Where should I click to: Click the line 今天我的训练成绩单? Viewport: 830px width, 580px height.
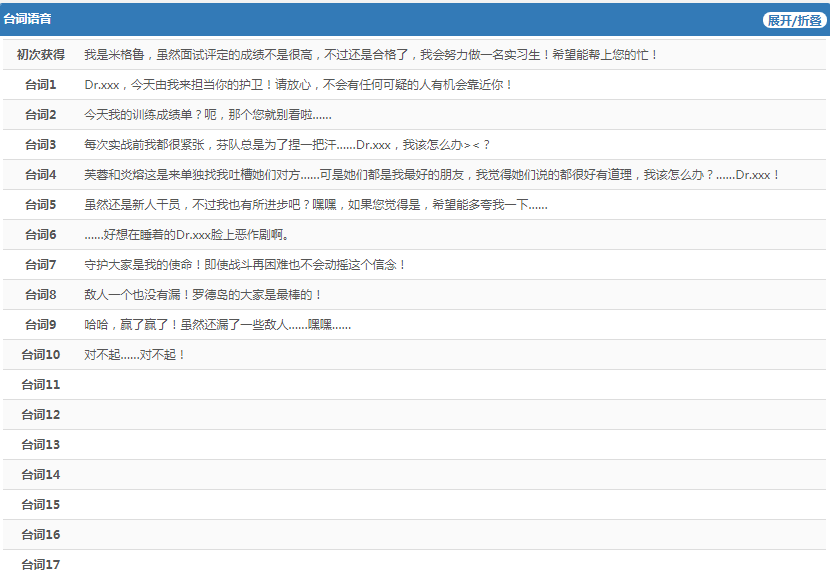(207, 115)
